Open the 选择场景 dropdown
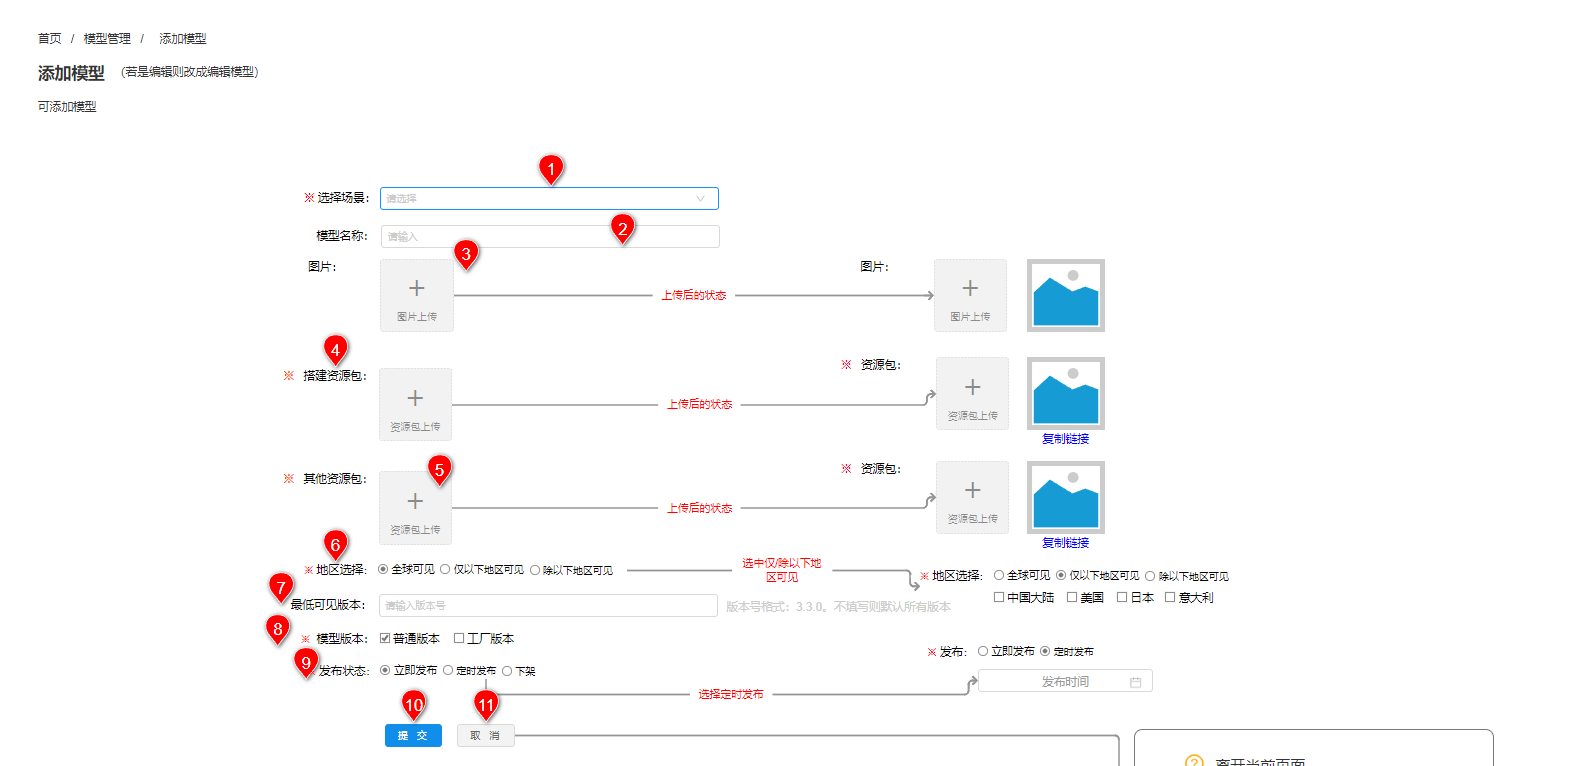This screenshot has height=766, width=1577. click(x=549, y=198)
